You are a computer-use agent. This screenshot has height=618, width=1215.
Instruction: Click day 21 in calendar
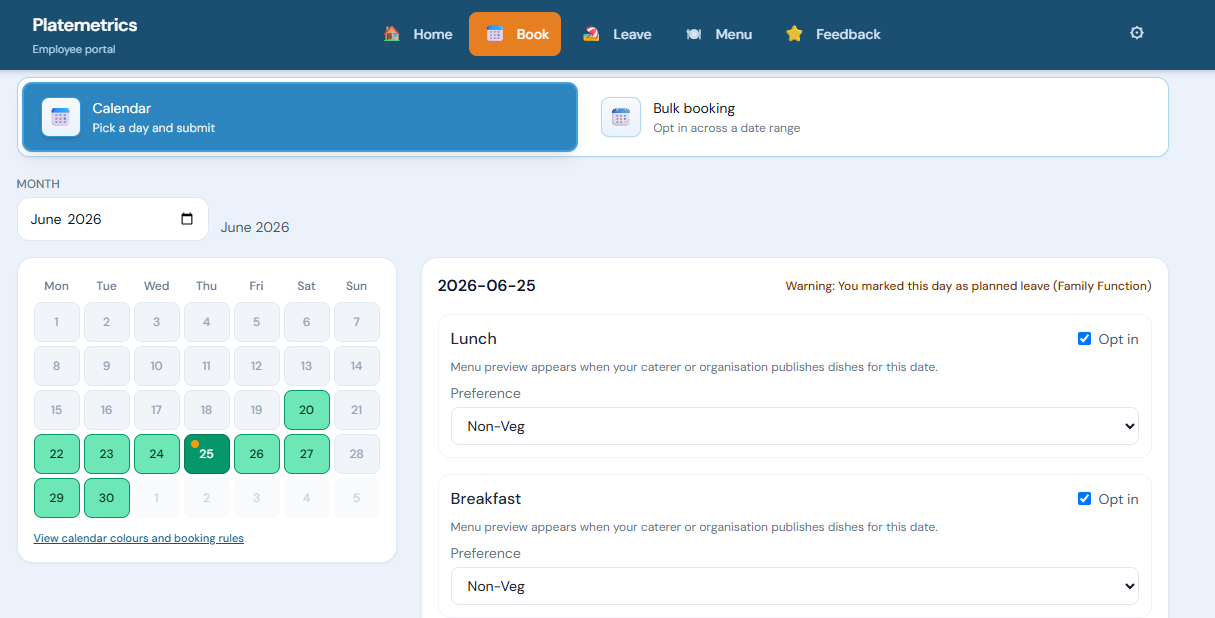click(357, 410)
